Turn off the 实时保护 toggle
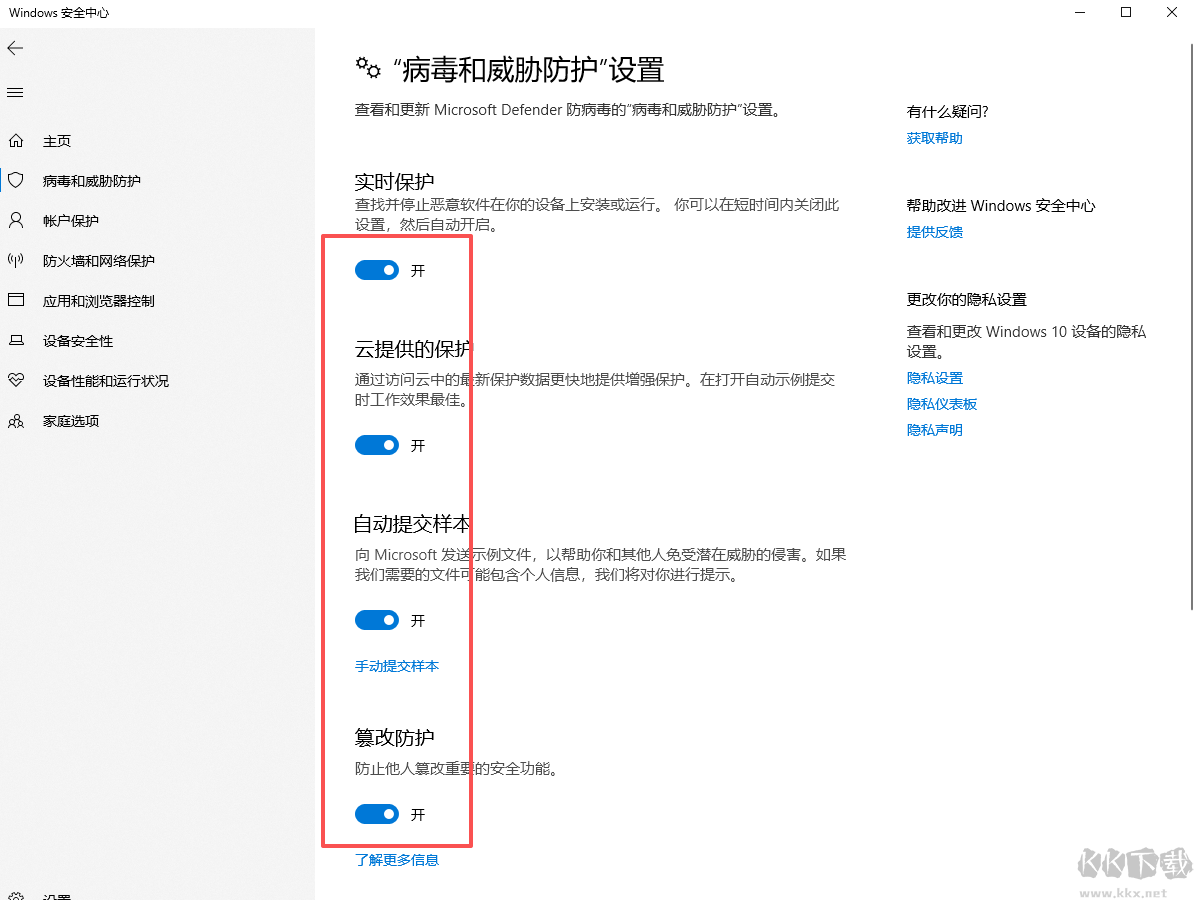The image size is (1194, 900). (x=377, y=270)
